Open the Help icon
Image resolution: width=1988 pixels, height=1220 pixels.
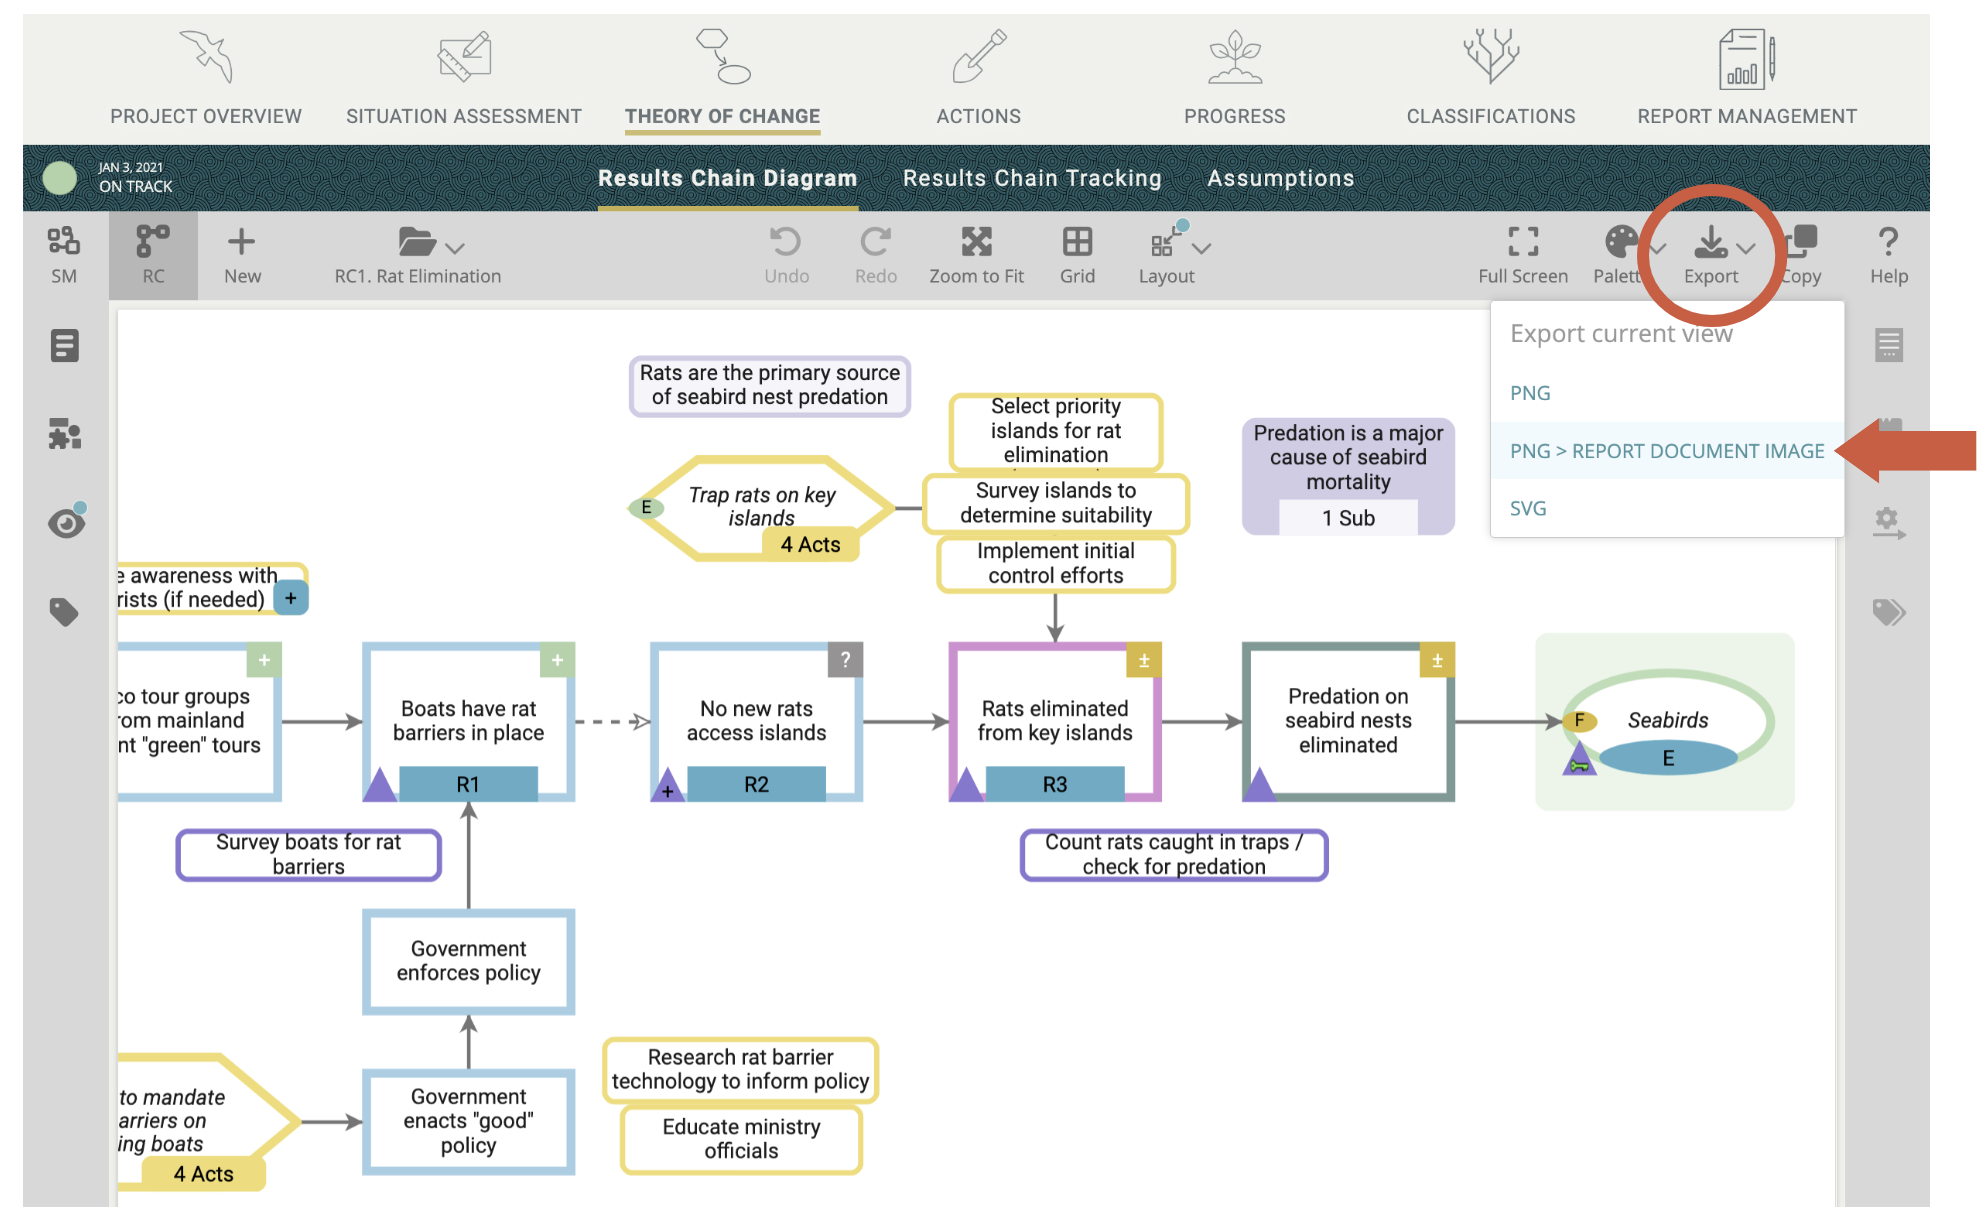pos(1887,242)
